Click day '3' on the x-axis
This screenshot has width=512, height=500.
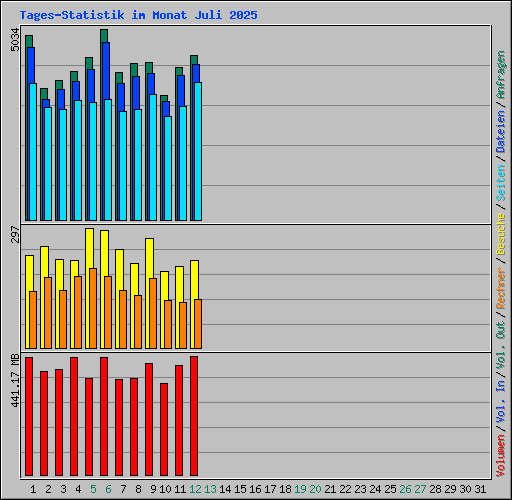[x=63, y=489]
